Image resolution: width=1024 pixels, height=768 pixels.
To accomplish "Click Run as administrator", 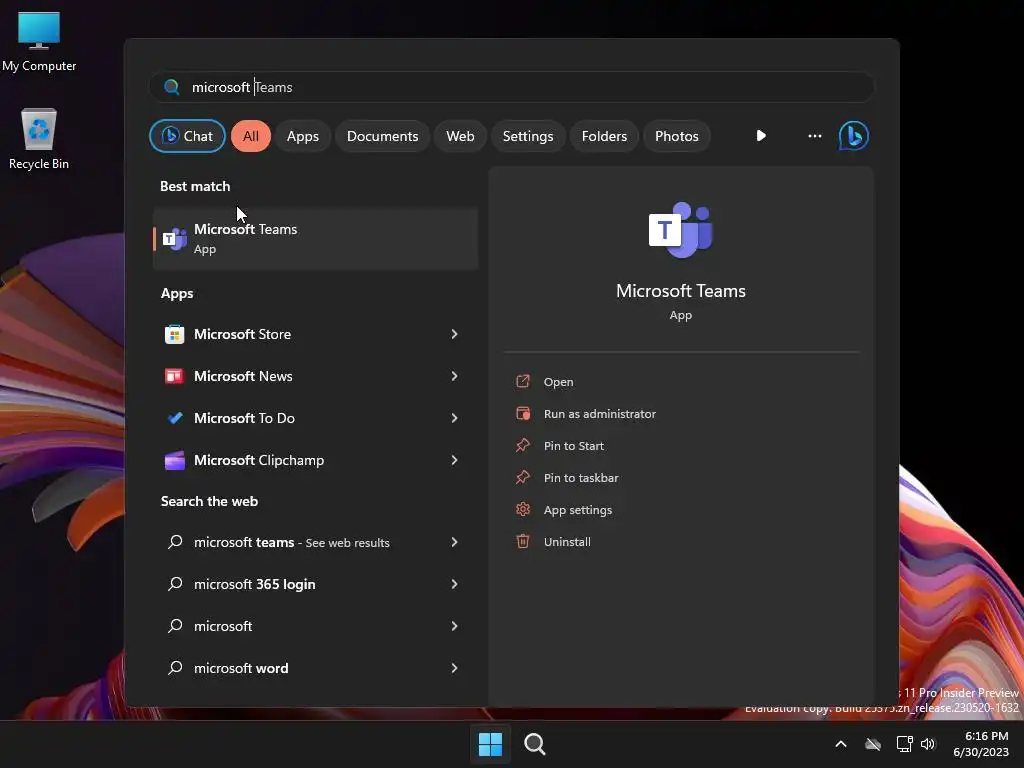I will [600, 414].
